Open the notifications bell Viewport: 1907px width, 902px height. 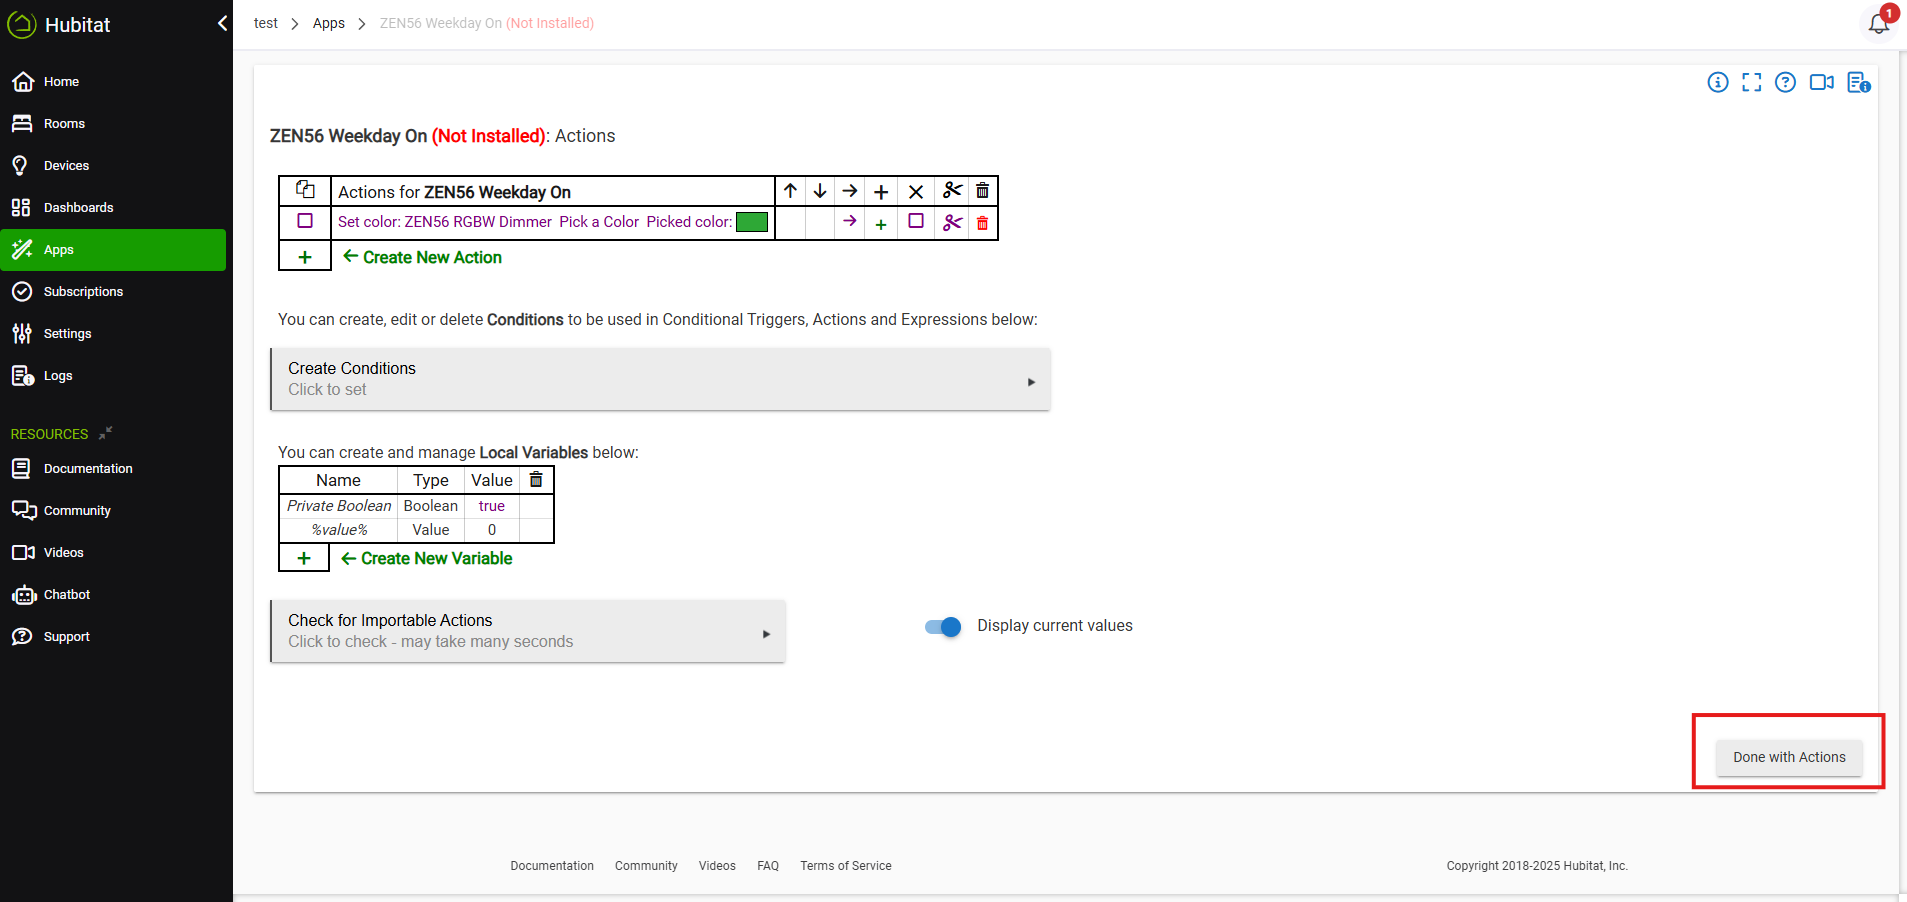click(x=1879, y=23)
